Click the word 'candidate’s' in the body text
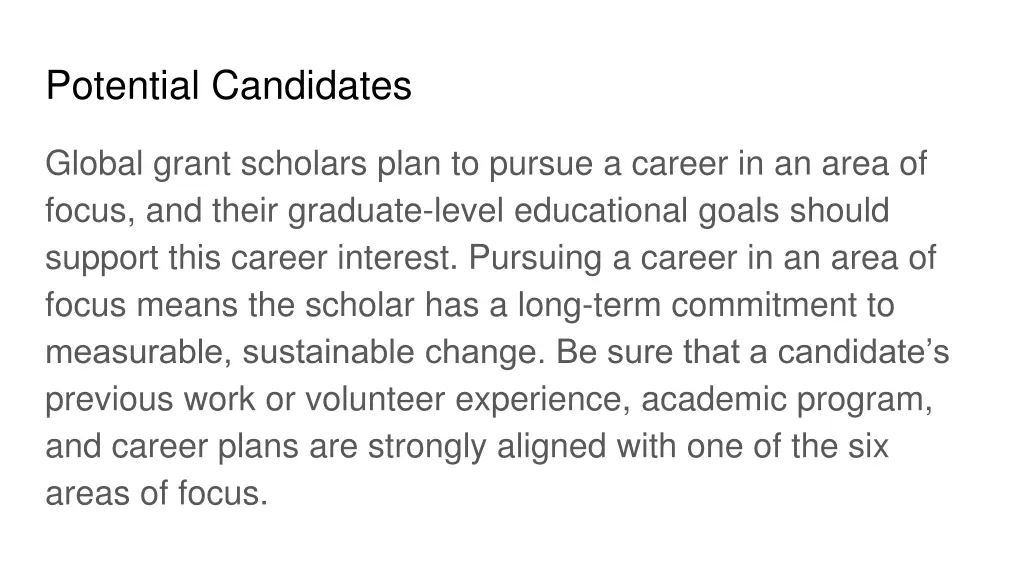The height and width of the screenshot is (576, 1024). click(864, 353)
